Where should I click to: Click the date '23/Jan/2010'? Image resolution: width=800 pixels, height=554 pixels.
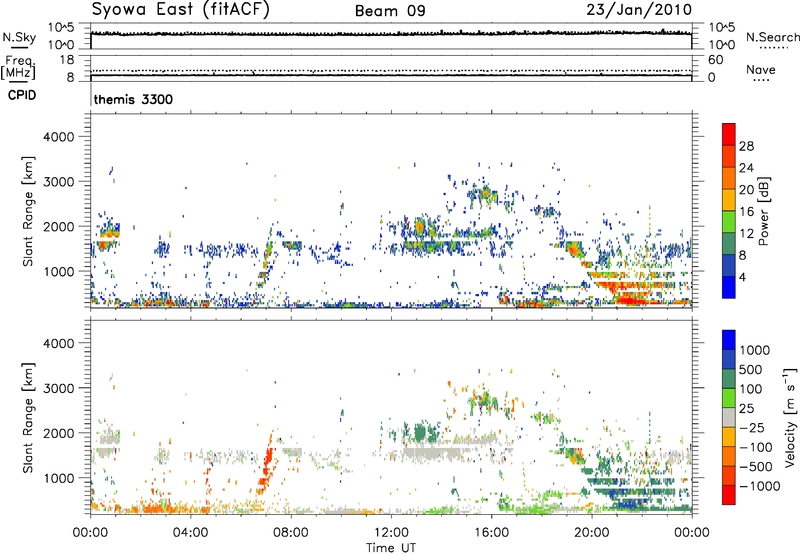click(639, 10)
